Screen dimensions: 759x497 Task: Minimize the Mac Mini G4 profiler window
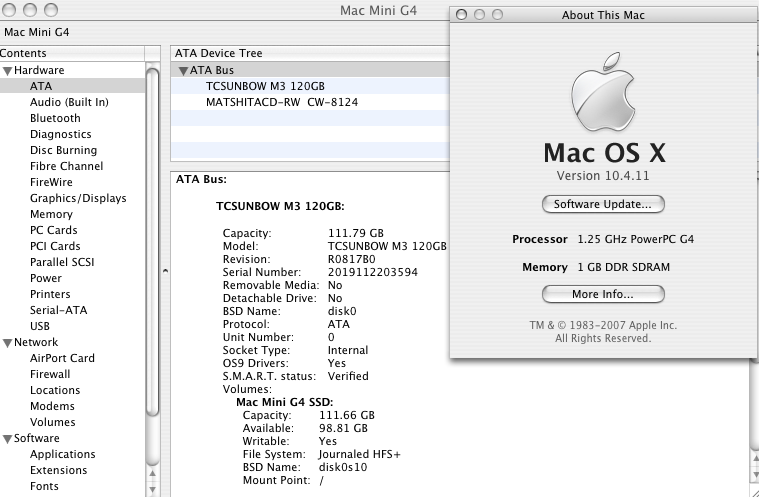(30, 10)
